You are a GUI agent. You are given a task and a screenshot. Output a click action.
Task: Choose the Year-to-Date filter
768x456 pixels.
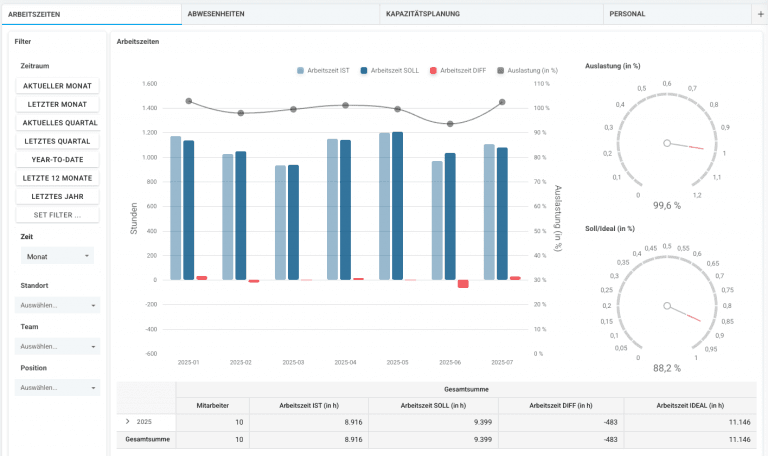(57, 159)
